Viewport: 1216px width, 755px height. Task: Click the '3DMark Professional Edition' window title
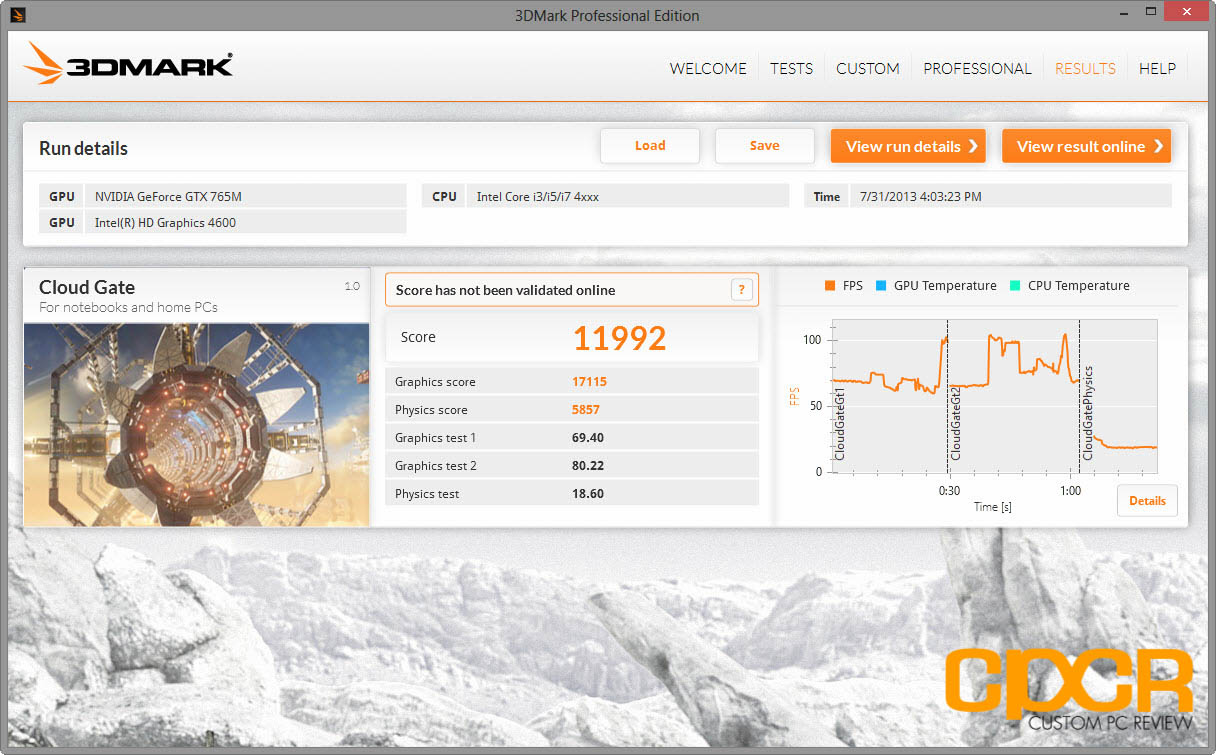(607, 16)
